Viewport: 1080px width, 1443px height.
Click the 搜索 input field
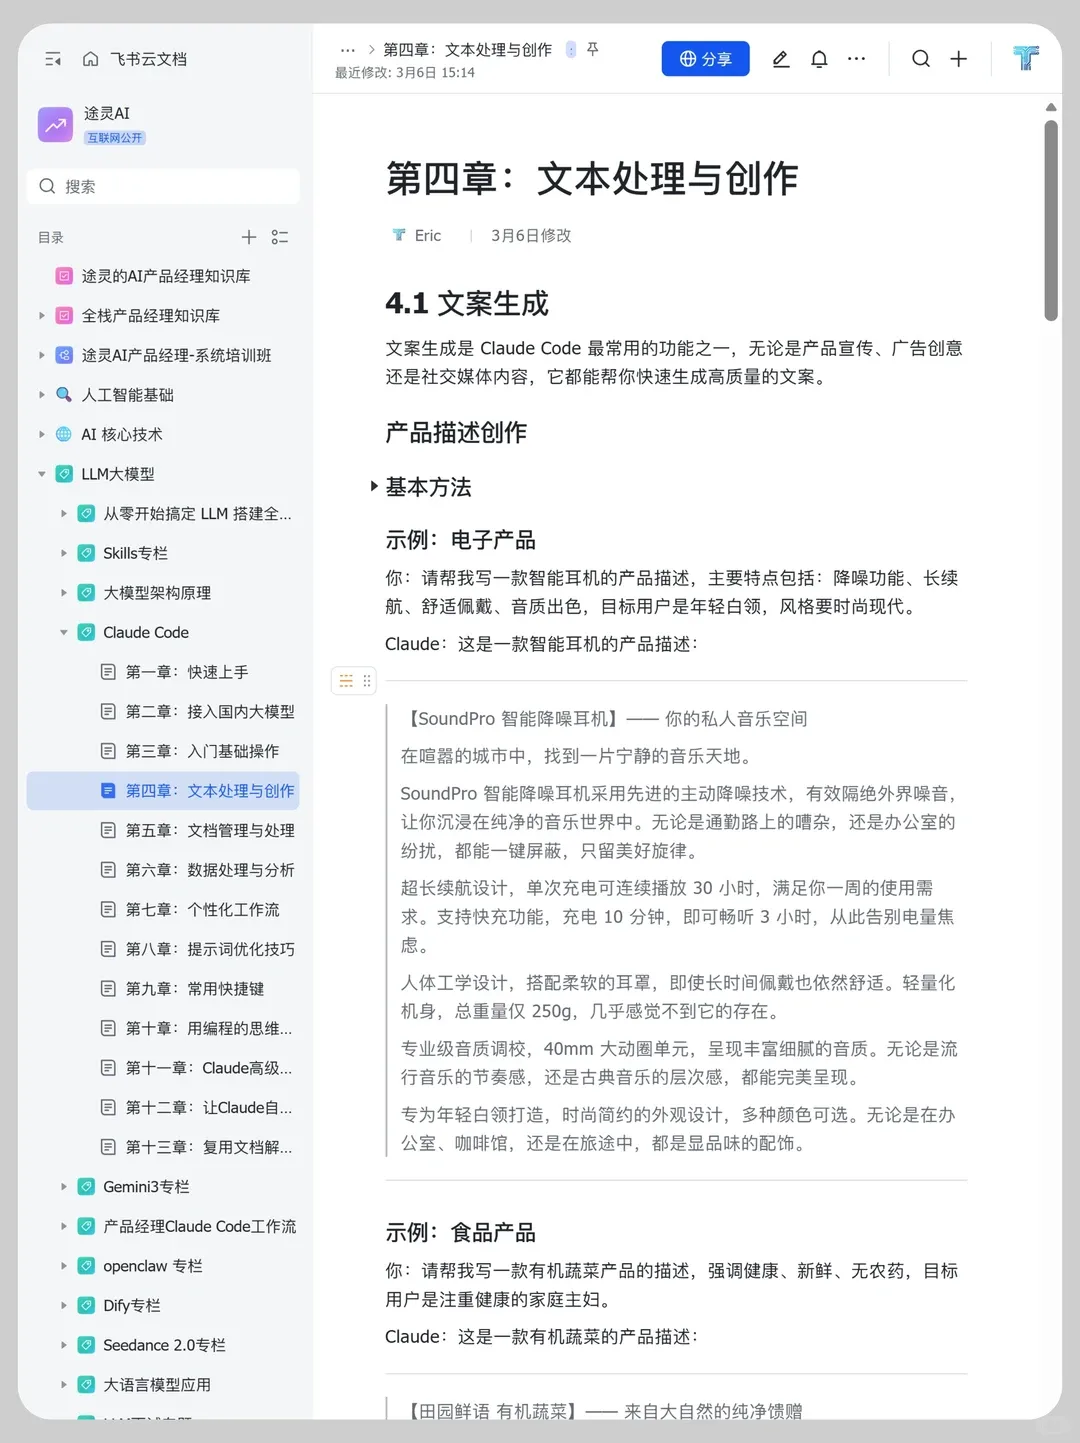click(163, 186)
